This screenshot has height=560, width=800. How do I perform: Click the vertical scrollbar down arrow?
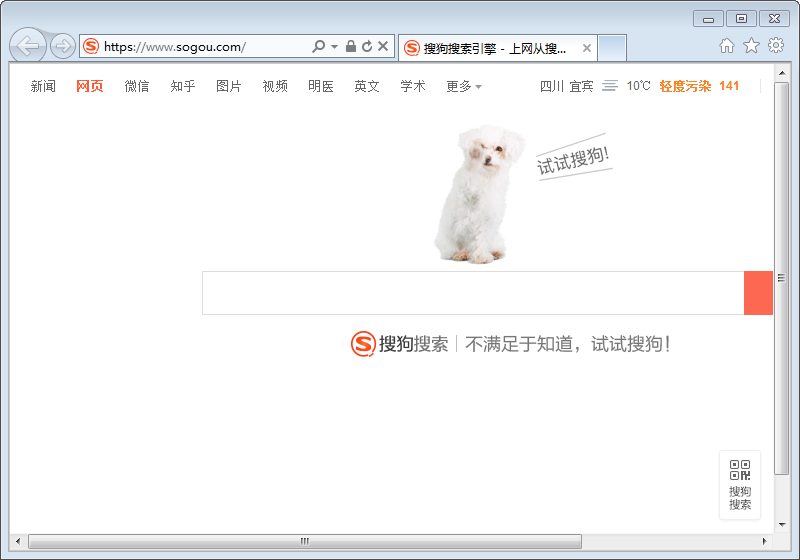(x=782, y=524)
